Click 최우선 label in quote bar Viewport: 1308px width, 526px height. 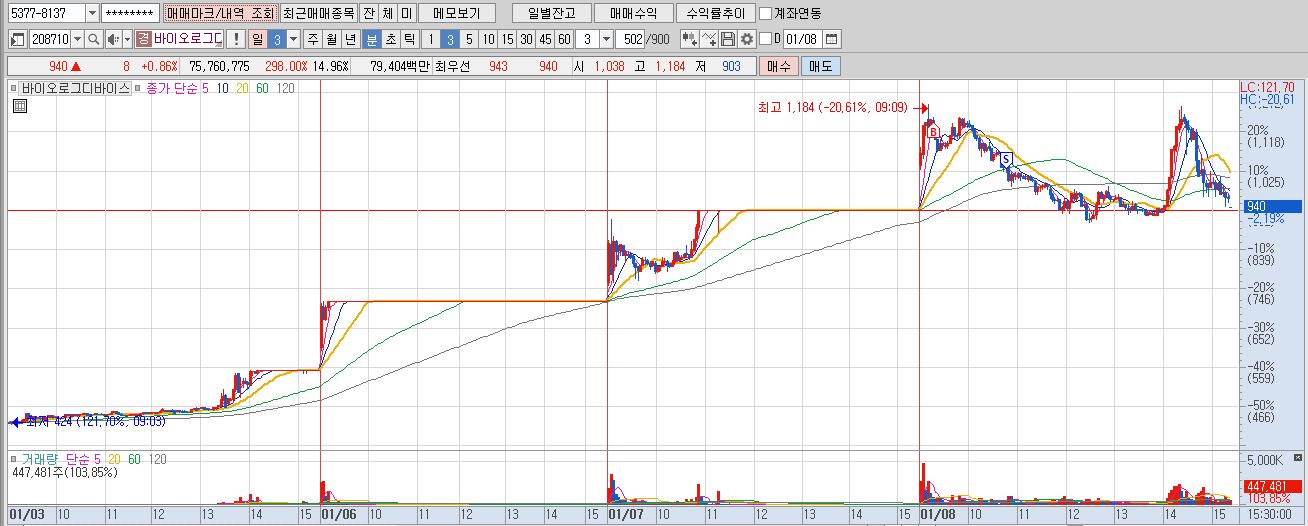pyautogui.click(x=453, y=66)
